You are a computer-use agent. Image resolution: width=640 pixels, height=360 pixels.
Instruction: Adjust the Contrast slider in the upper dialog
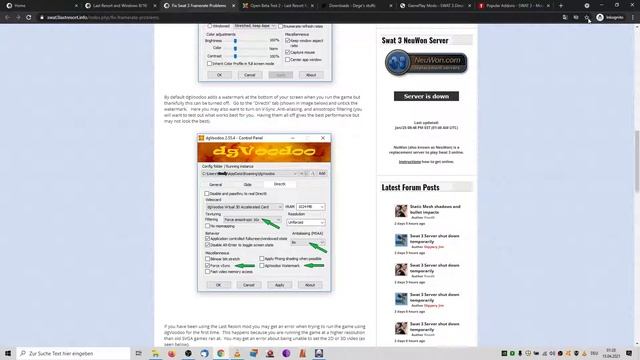(x=235, y=56)
